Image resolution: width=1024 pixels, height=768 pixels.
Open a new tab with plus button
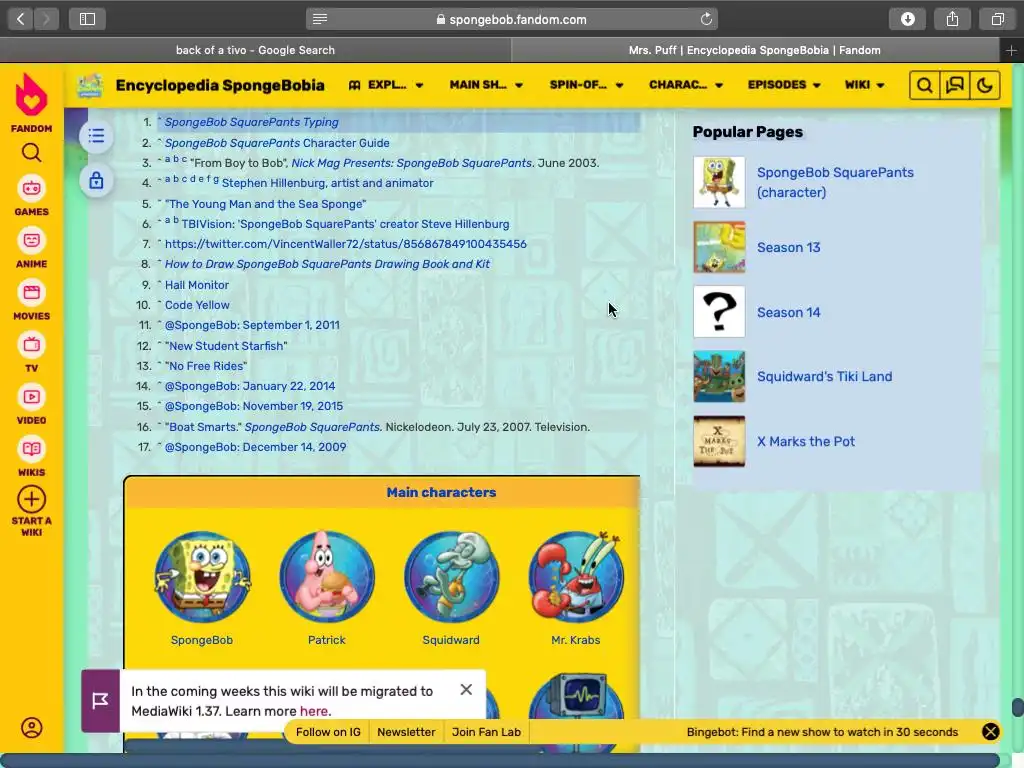coord(1011,50)
